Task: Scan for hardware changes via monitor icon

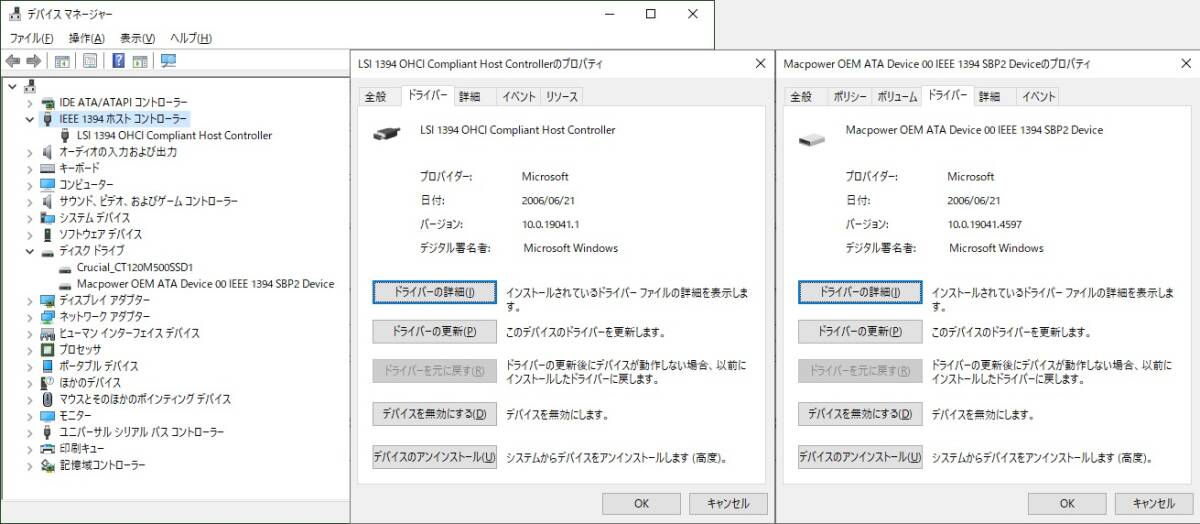Action: pyautogui.click(x=168, y=61)
